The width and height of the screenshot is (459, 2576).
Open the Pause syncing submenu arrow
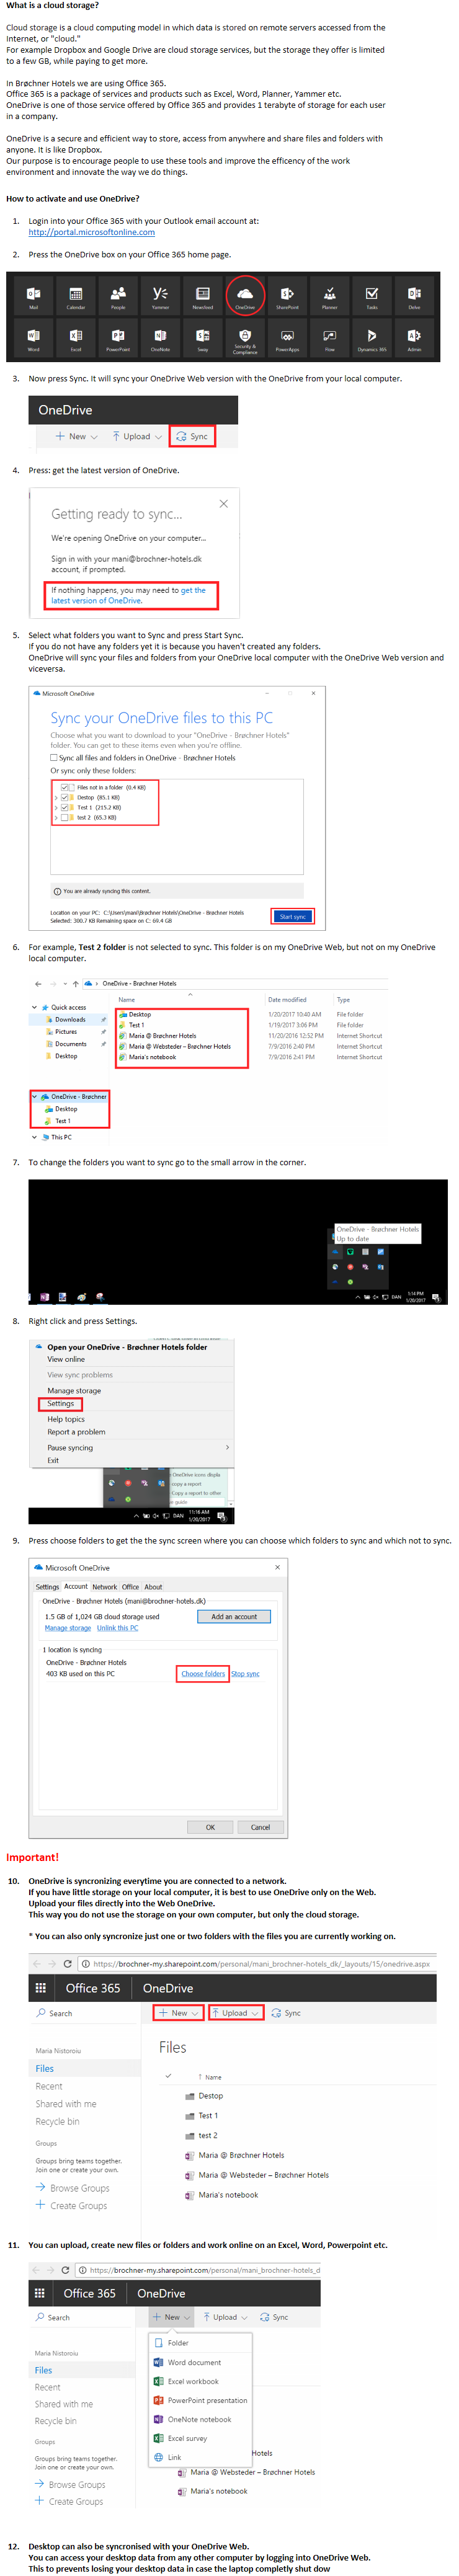228,1449
